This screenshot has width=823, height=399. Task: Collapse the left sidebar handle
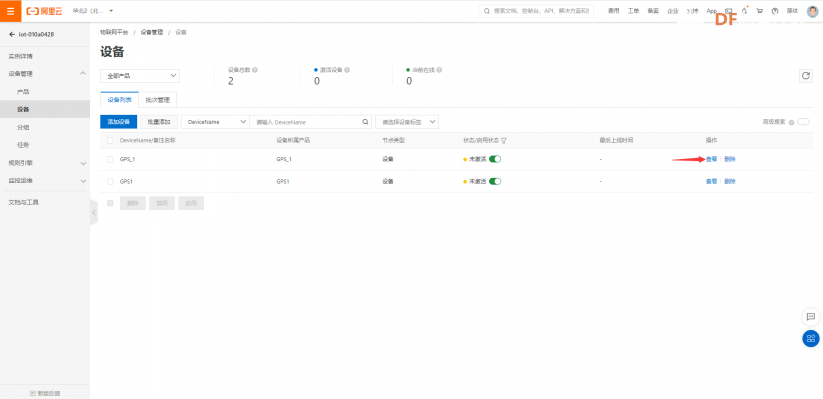(x=94, y=213)
